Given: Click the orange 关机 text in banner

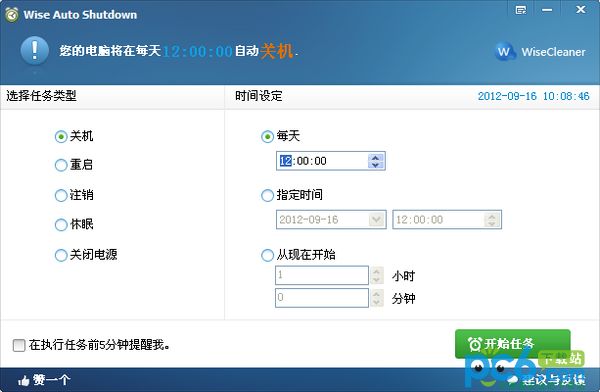Looking at the screenshot, I should coord(277,51).
